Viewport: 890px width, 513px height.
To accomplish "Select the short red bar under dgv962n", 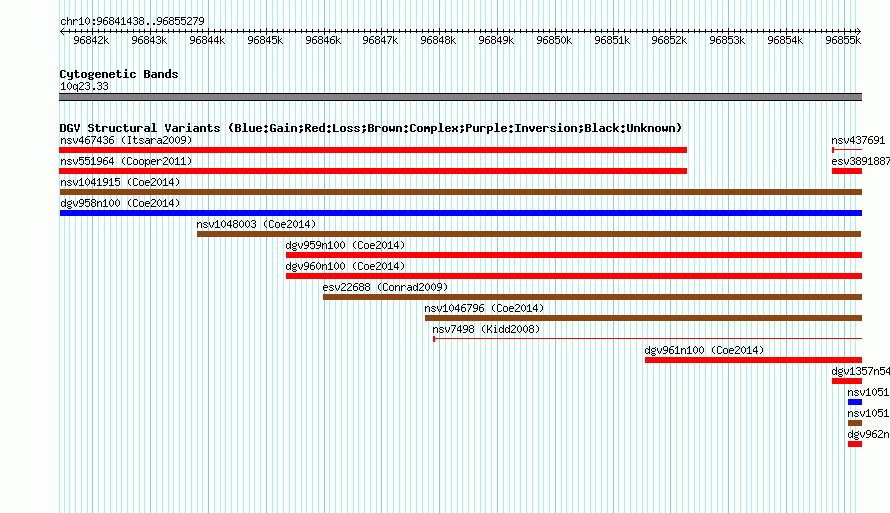I will [x=855, y=444].
